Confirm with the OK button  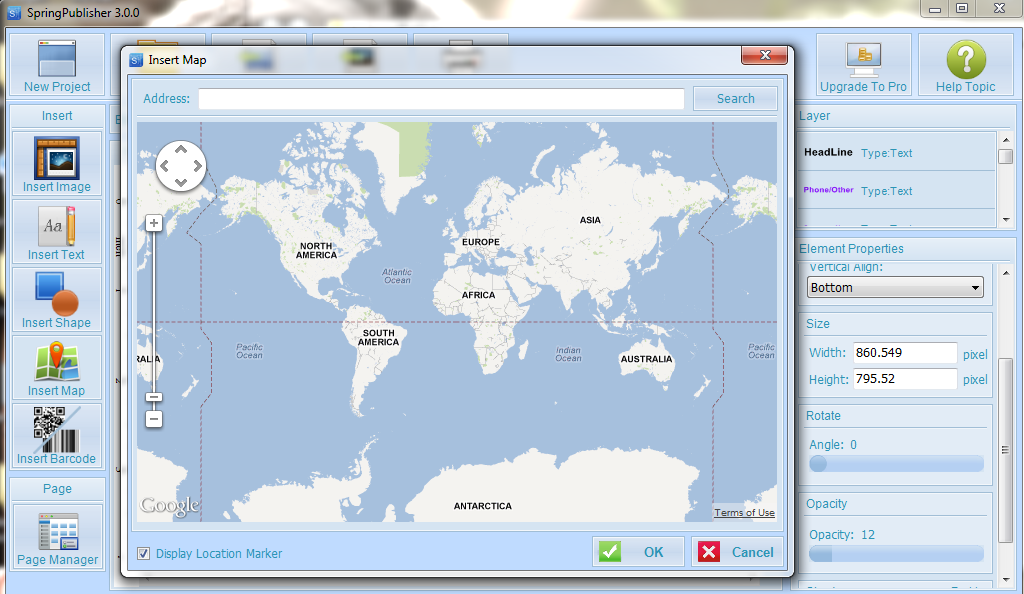tap(638, 552)
